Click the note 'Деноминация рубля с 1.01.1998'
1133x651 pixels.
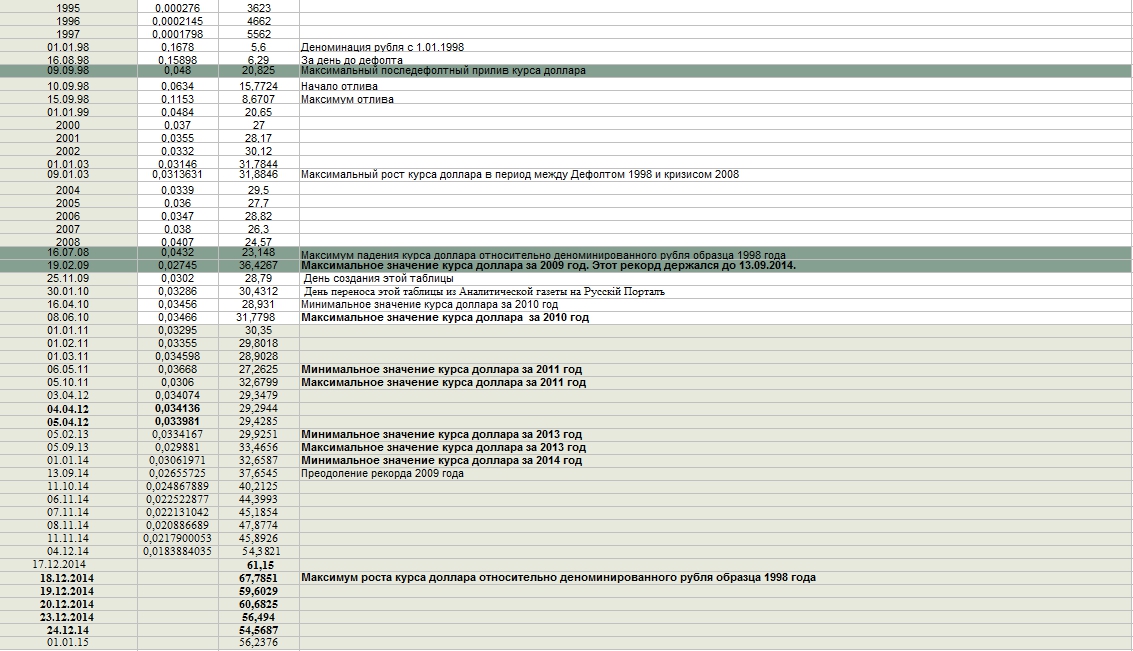[x=382, y=47]
